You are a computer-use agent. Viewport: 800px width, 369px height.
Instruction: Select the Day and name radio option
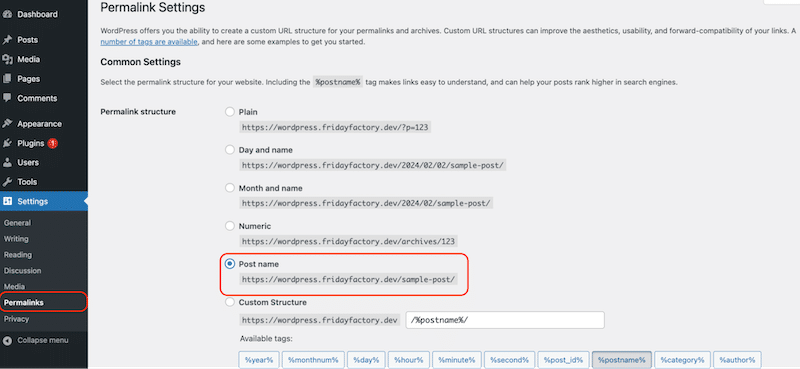click(x=230, y=150)
